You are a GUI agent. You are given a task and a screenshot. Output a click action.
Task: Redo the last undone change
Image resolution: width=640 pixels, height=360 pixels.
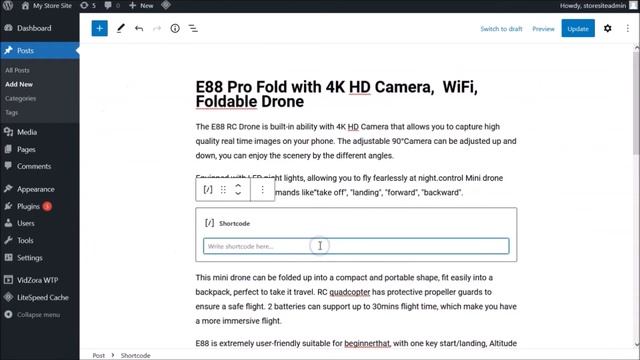[157, 29]
